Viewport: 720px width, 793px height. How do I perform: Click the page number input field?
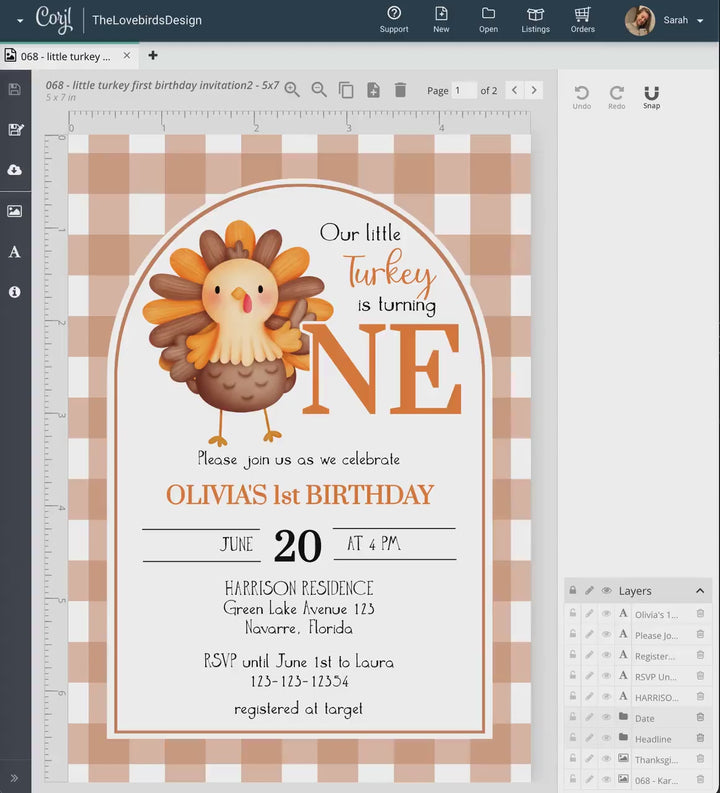[463, 91]
